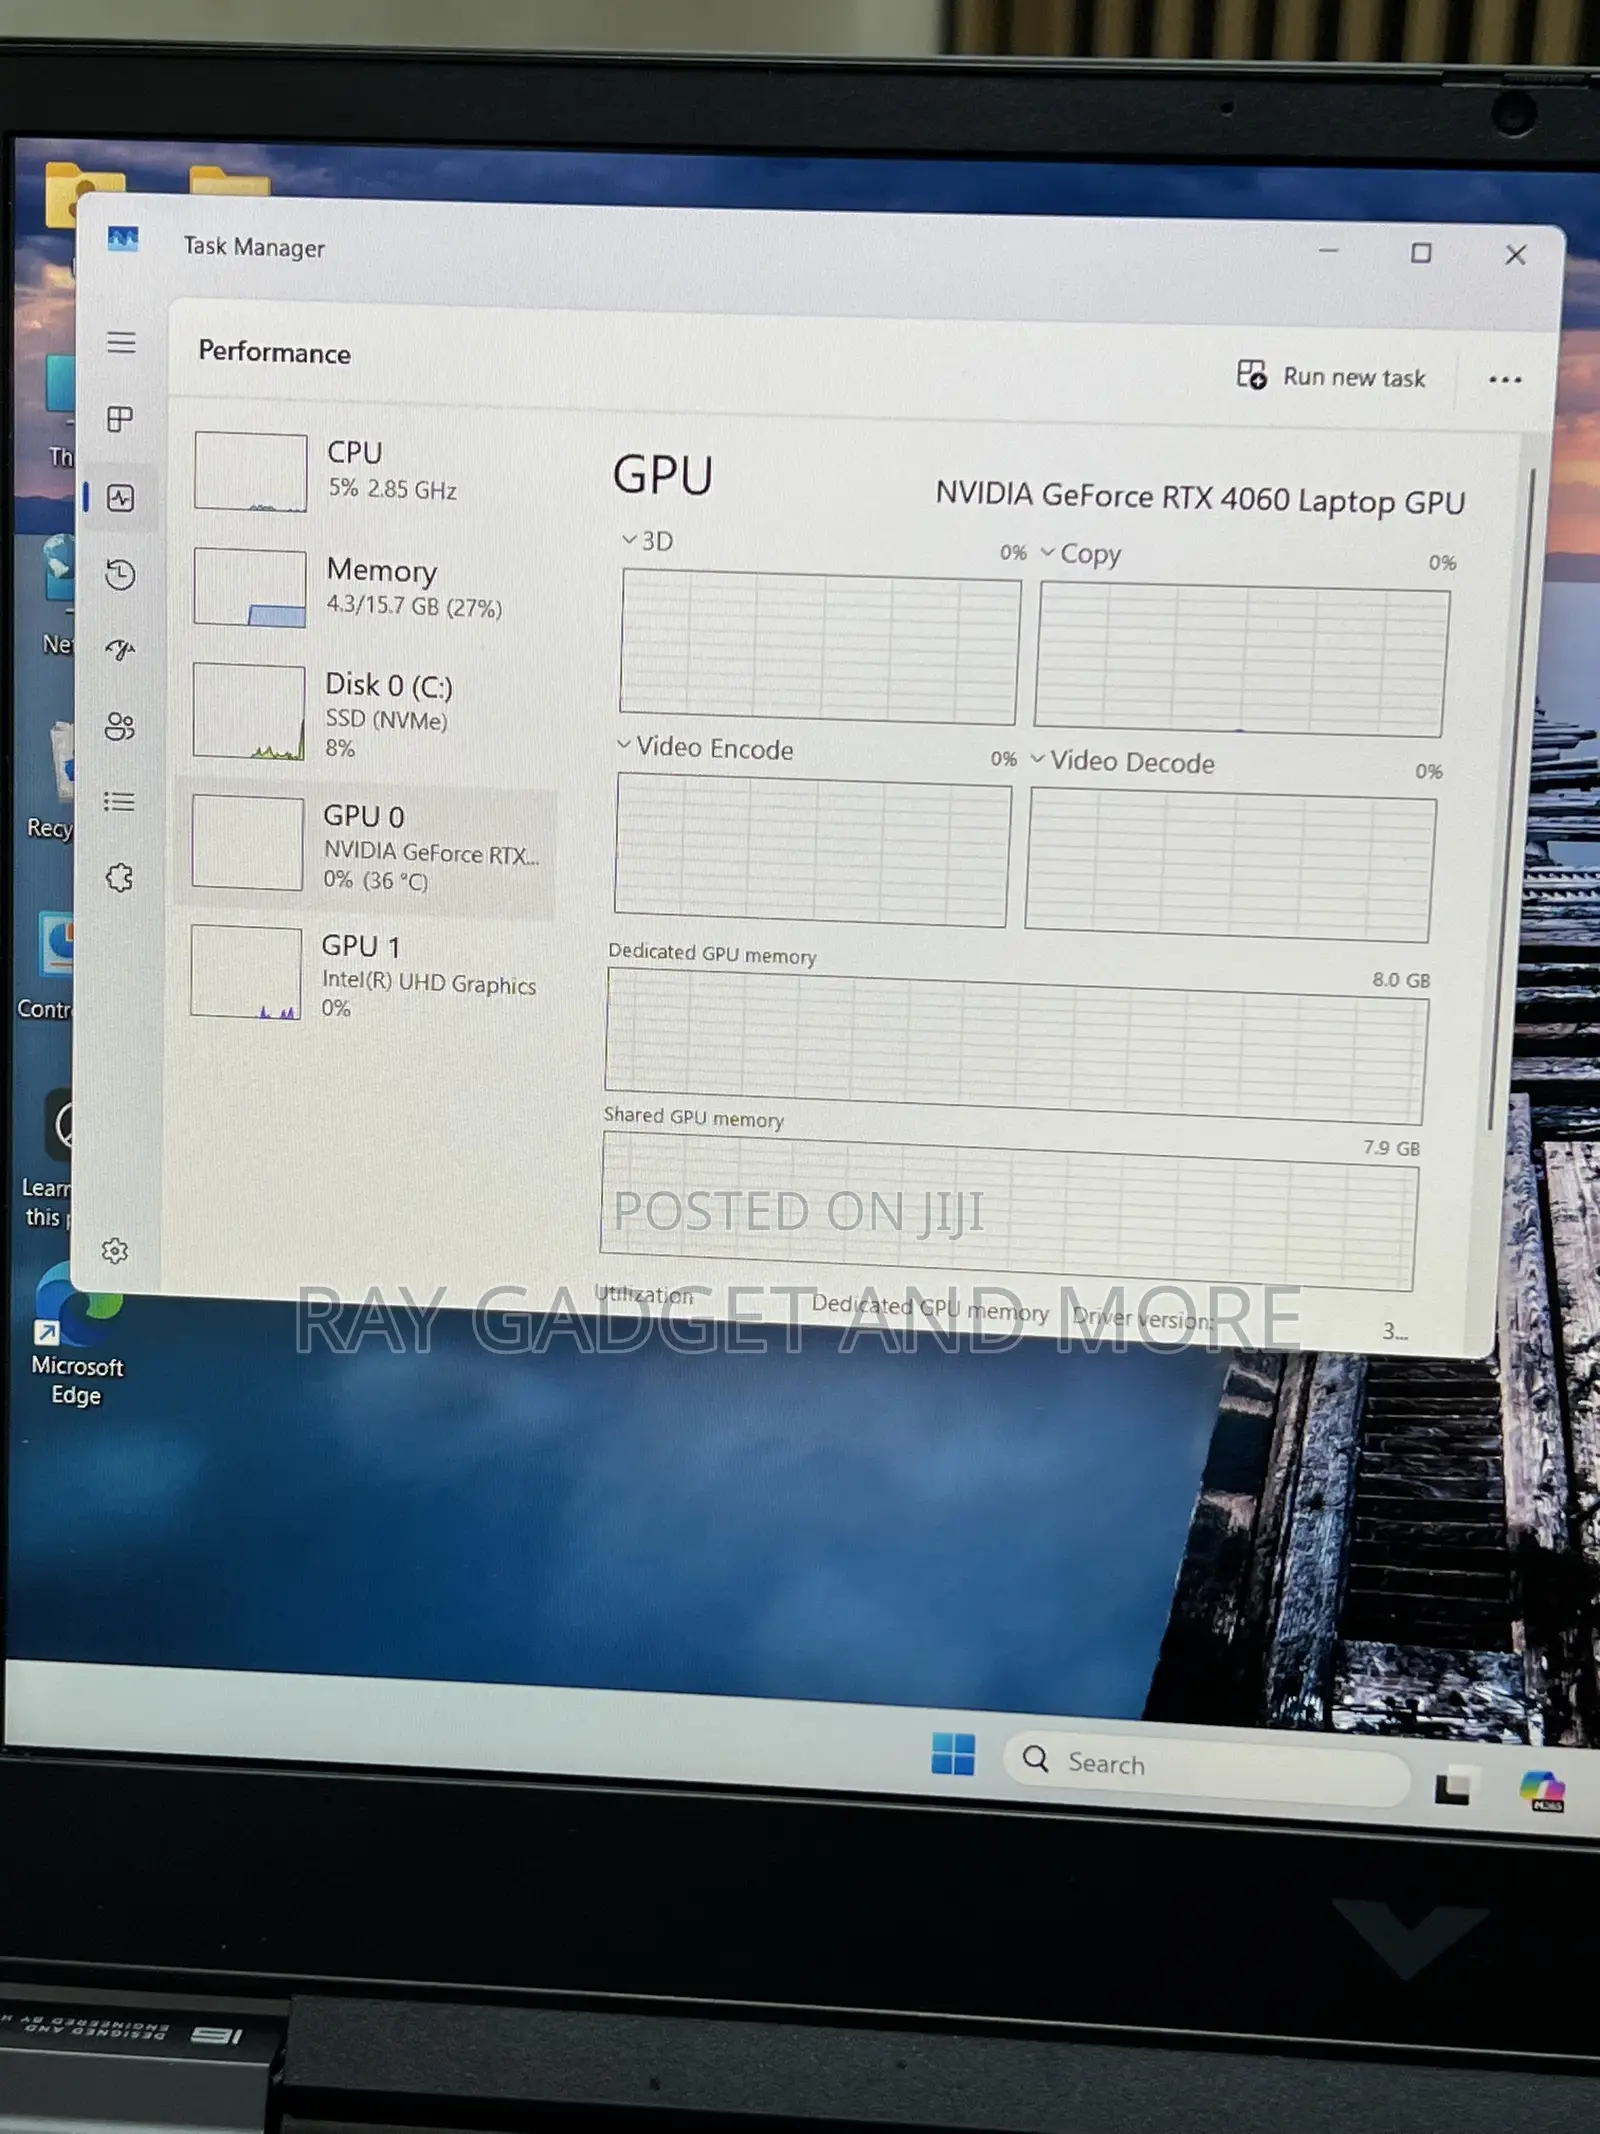Click the Task Manager app icon in title bar
This screenshot has width=1600, height=2134.
[123, 239]
